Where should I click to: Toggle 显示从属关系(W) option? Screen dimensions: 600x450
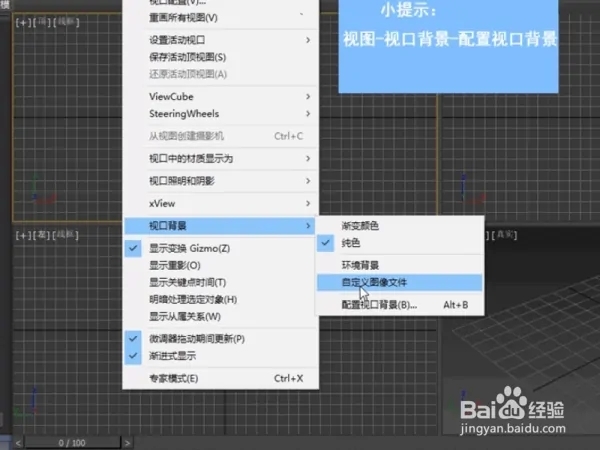220,316
